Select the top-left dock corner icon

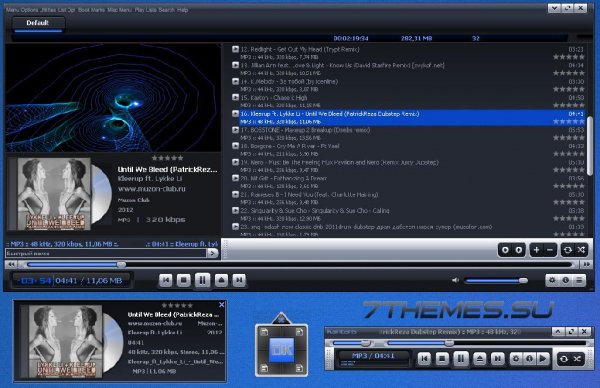pyautogui.click(x=264, y=332)
